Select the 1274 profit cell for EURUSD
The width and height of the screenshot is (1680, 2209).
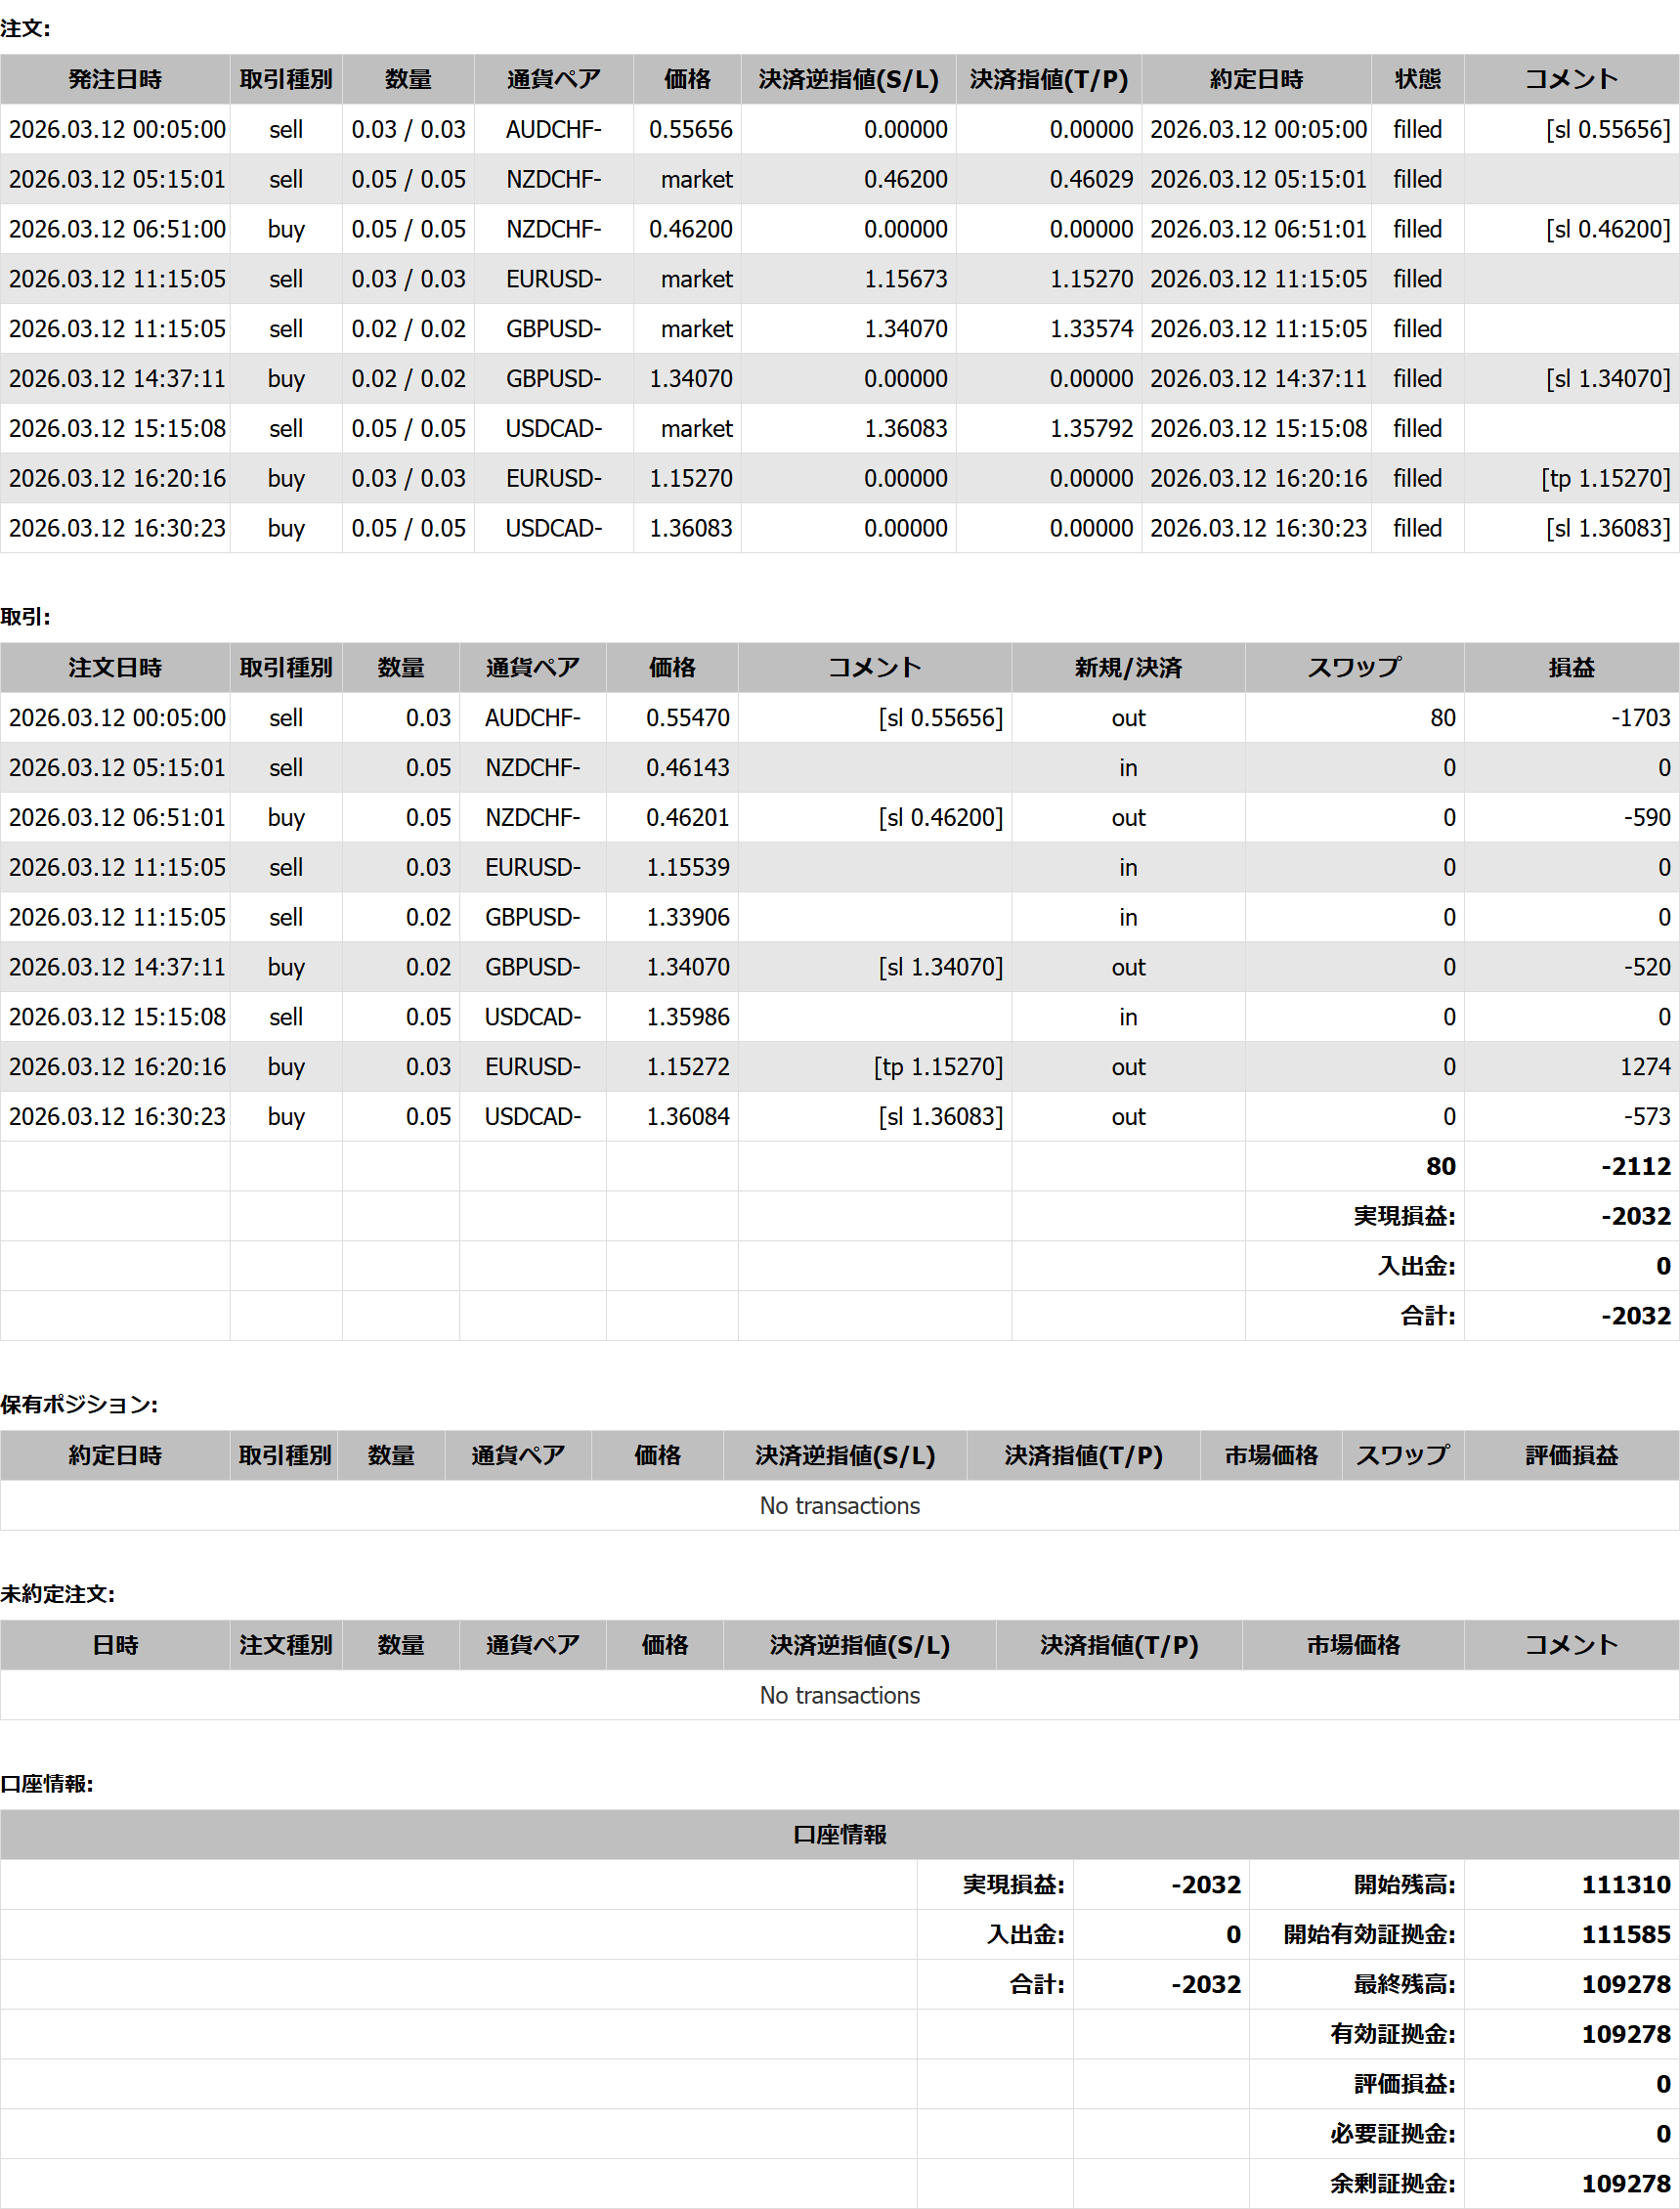pos(1644,1067)
